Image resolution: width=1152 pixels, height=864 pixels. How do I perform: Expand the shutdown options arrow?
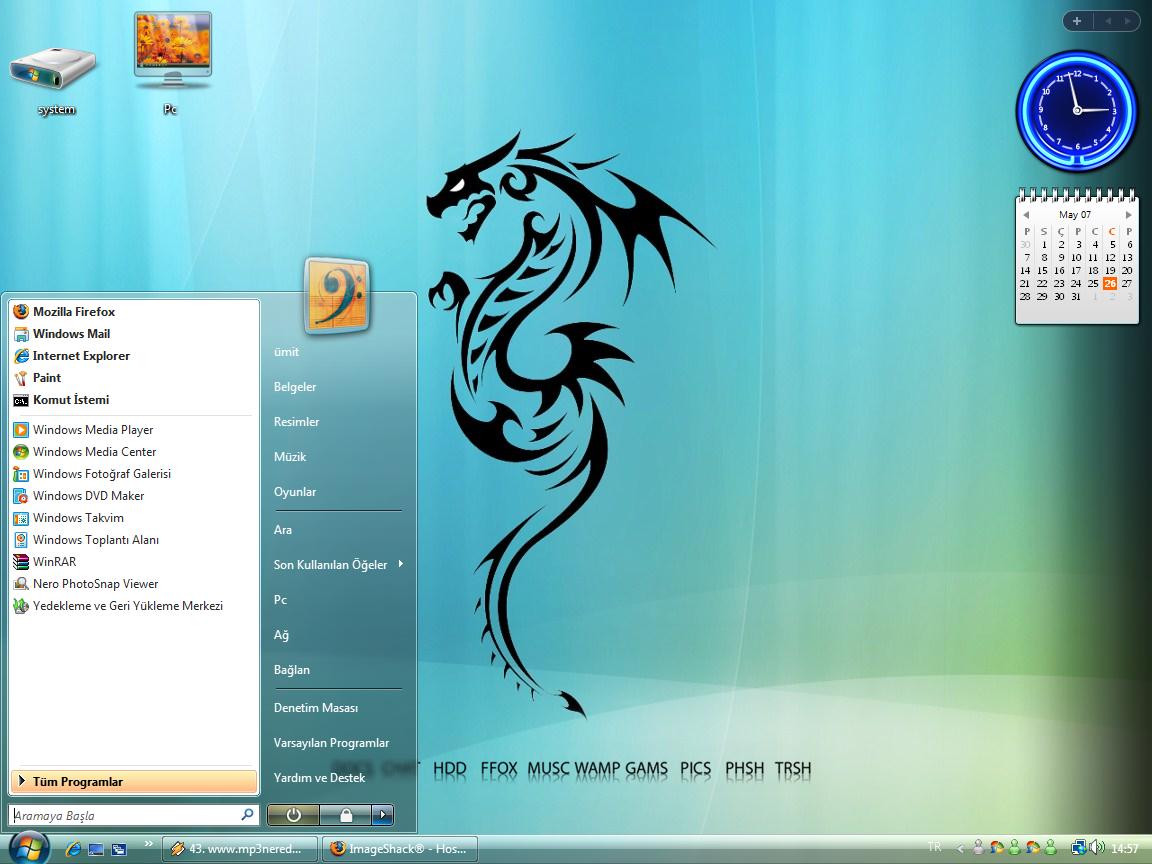point(382,815)
